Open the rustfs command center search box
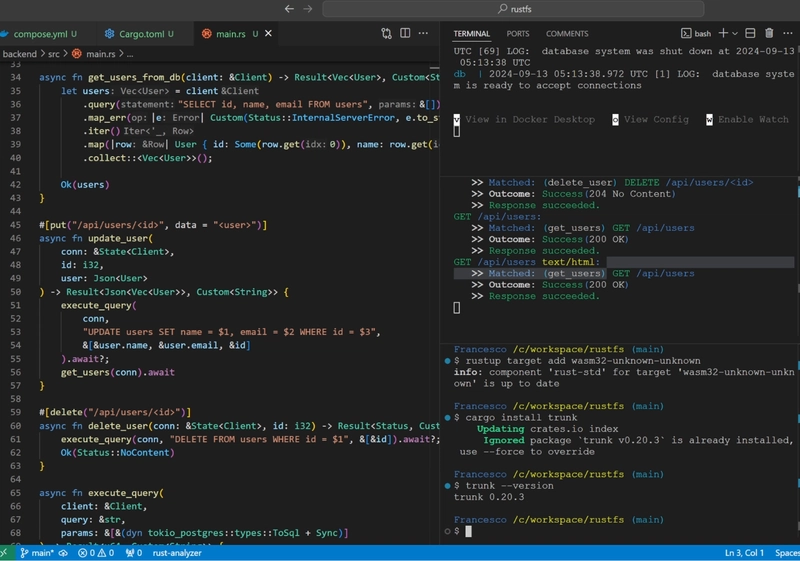This screenshot has width=800, height=561. [x=513, y=9]
